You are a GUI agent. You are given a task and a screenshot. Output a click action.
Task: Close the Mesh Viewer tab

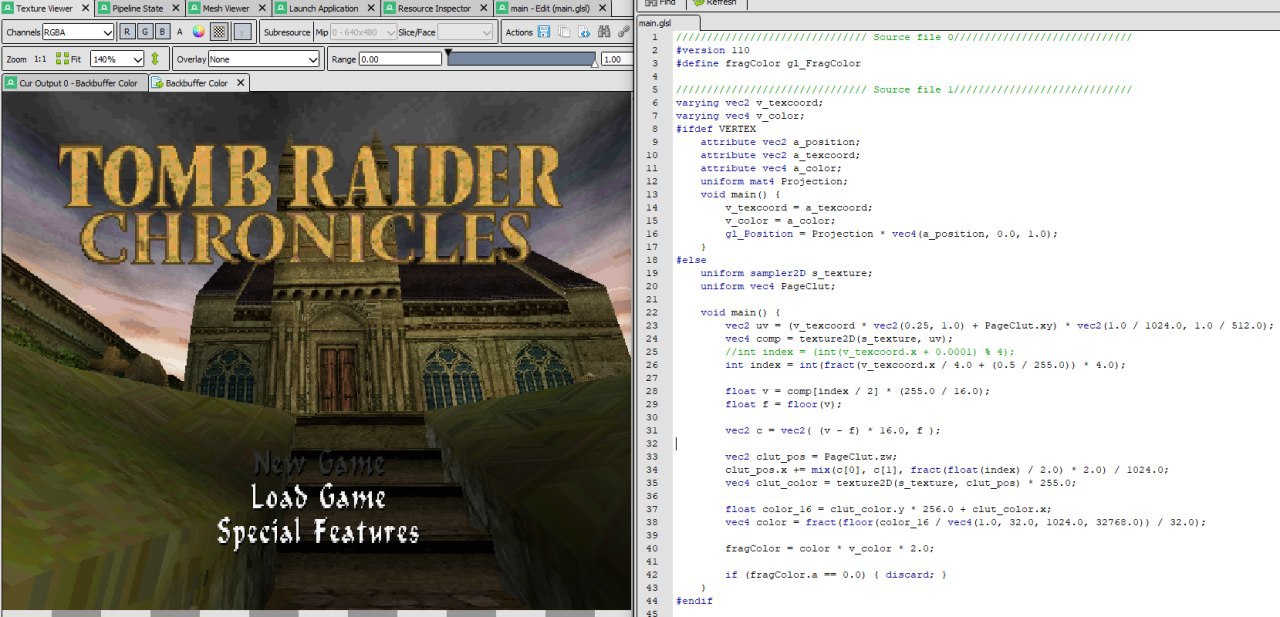(262, 8)
